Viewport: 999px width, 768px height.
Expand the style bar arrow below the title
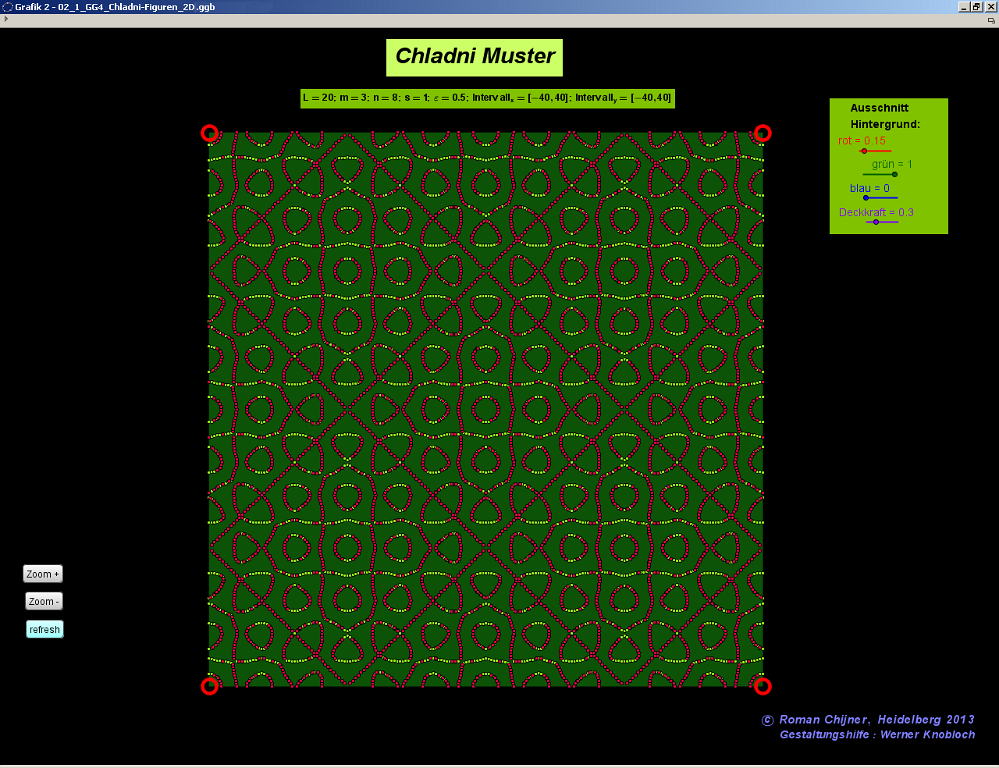pos(7,19)
